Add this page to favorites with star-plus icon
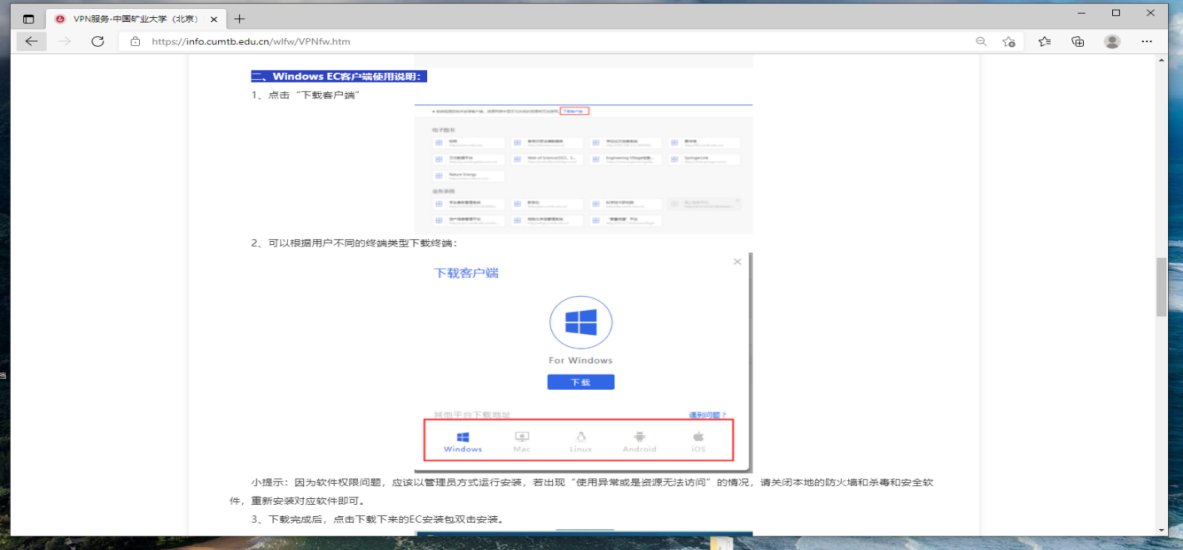The width and height of the screenshot is (1183, 550). pyautogui.click(x=1009, y=42)
